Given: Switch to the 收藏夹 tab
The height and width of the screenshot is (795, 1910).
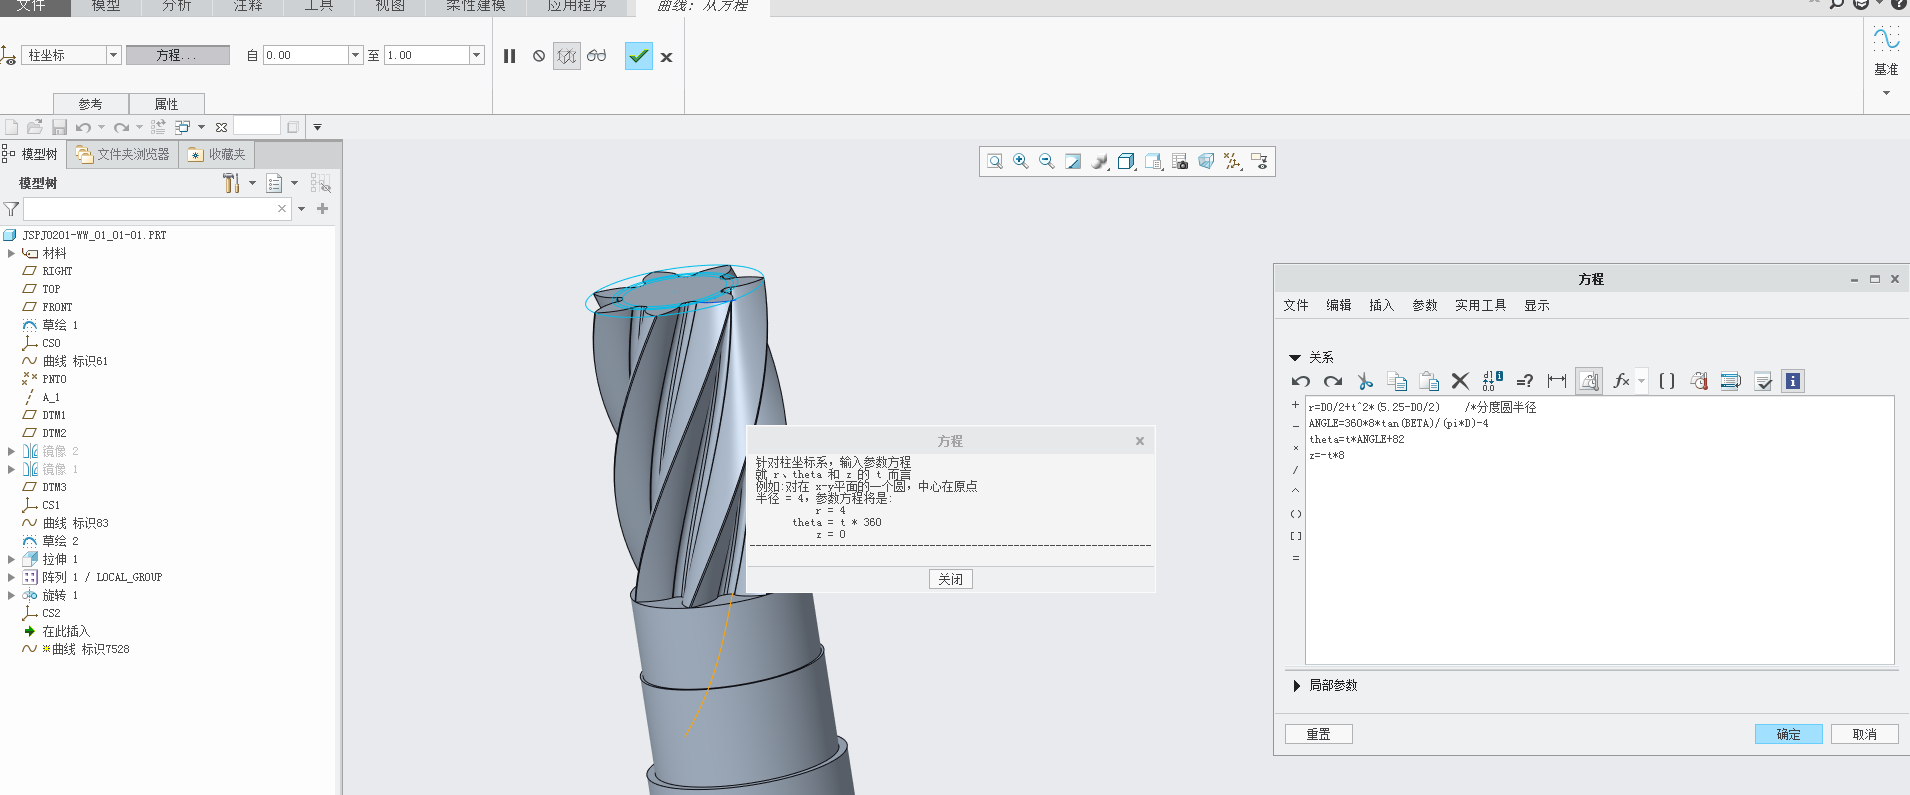Looking at the screenshot, I should (x=216, y=154).
